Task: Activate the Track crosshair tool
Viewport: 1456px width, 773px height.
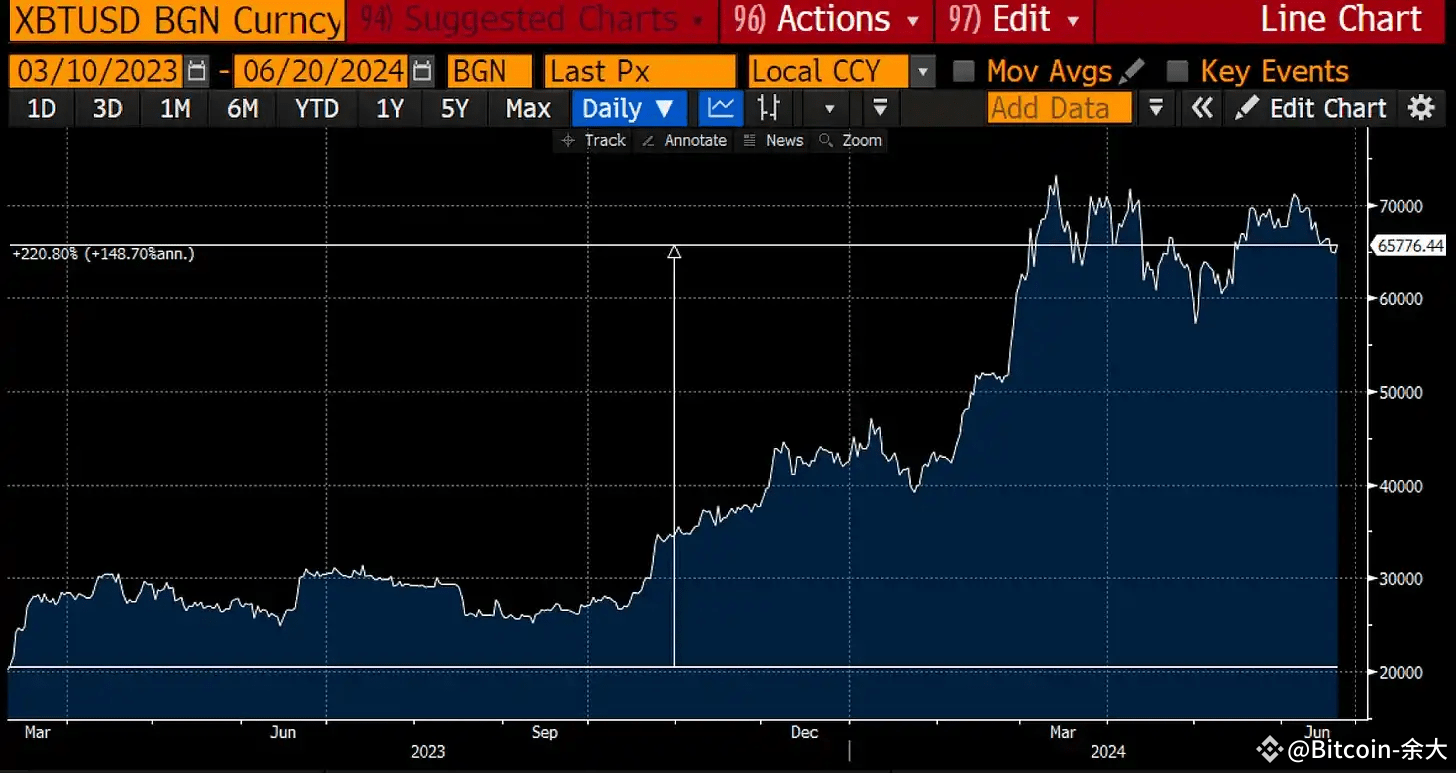Action: click(x=594, y=140)
